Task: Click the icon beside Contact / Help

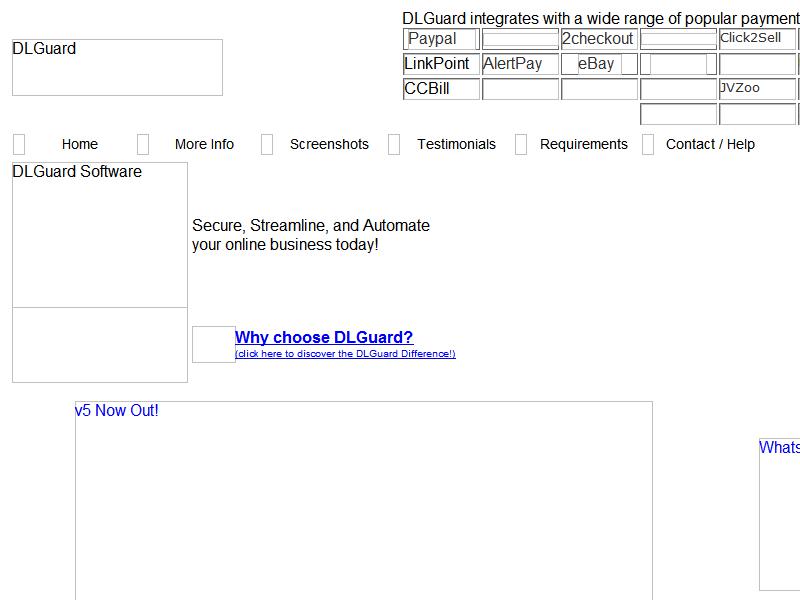Action: [x=648, y=144]
